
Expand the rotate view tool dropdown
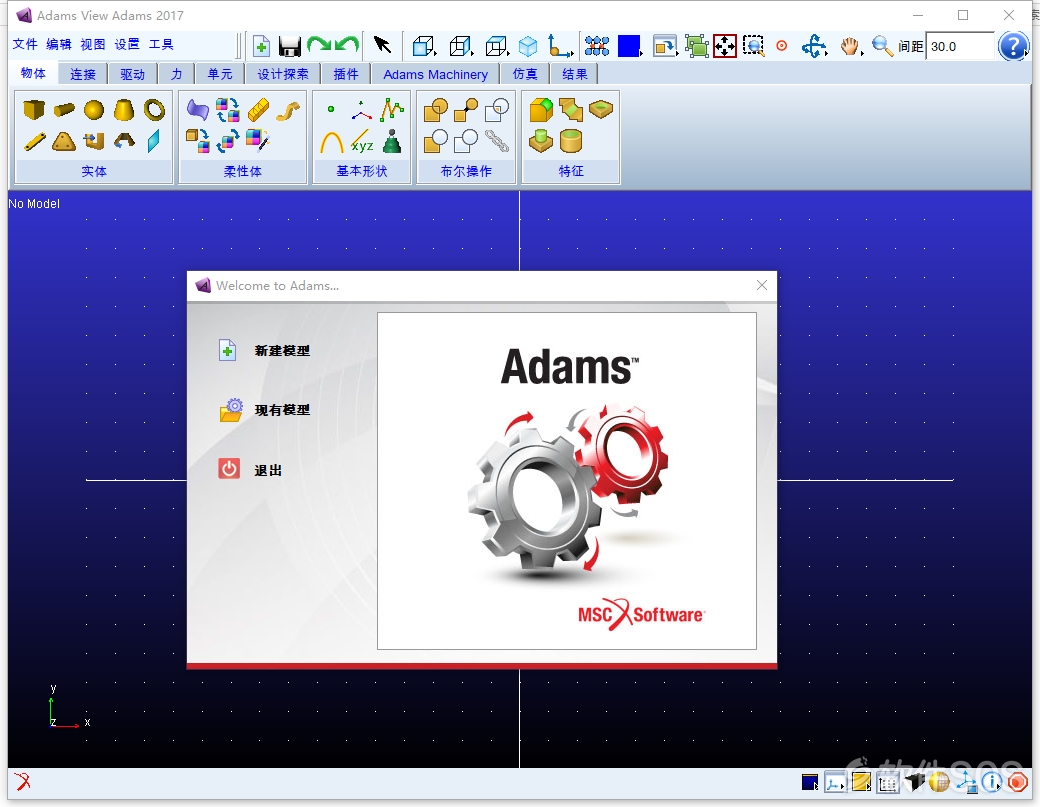coord(814,46)
